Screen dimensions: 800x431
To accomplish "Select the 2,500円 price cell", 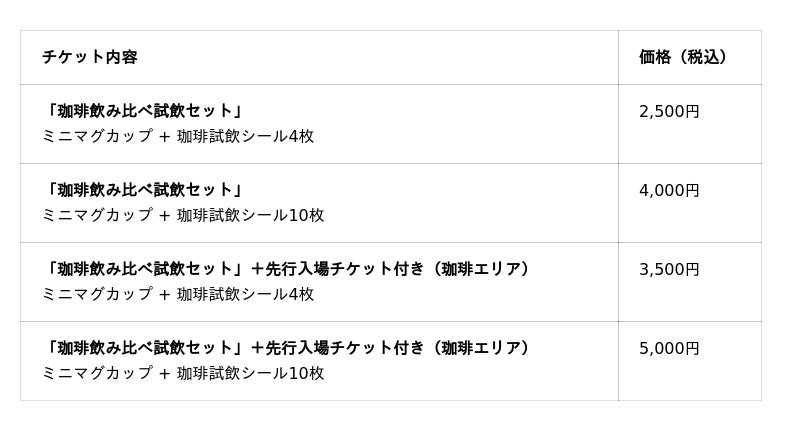I will pyautogui.click(x=669, y=111).
